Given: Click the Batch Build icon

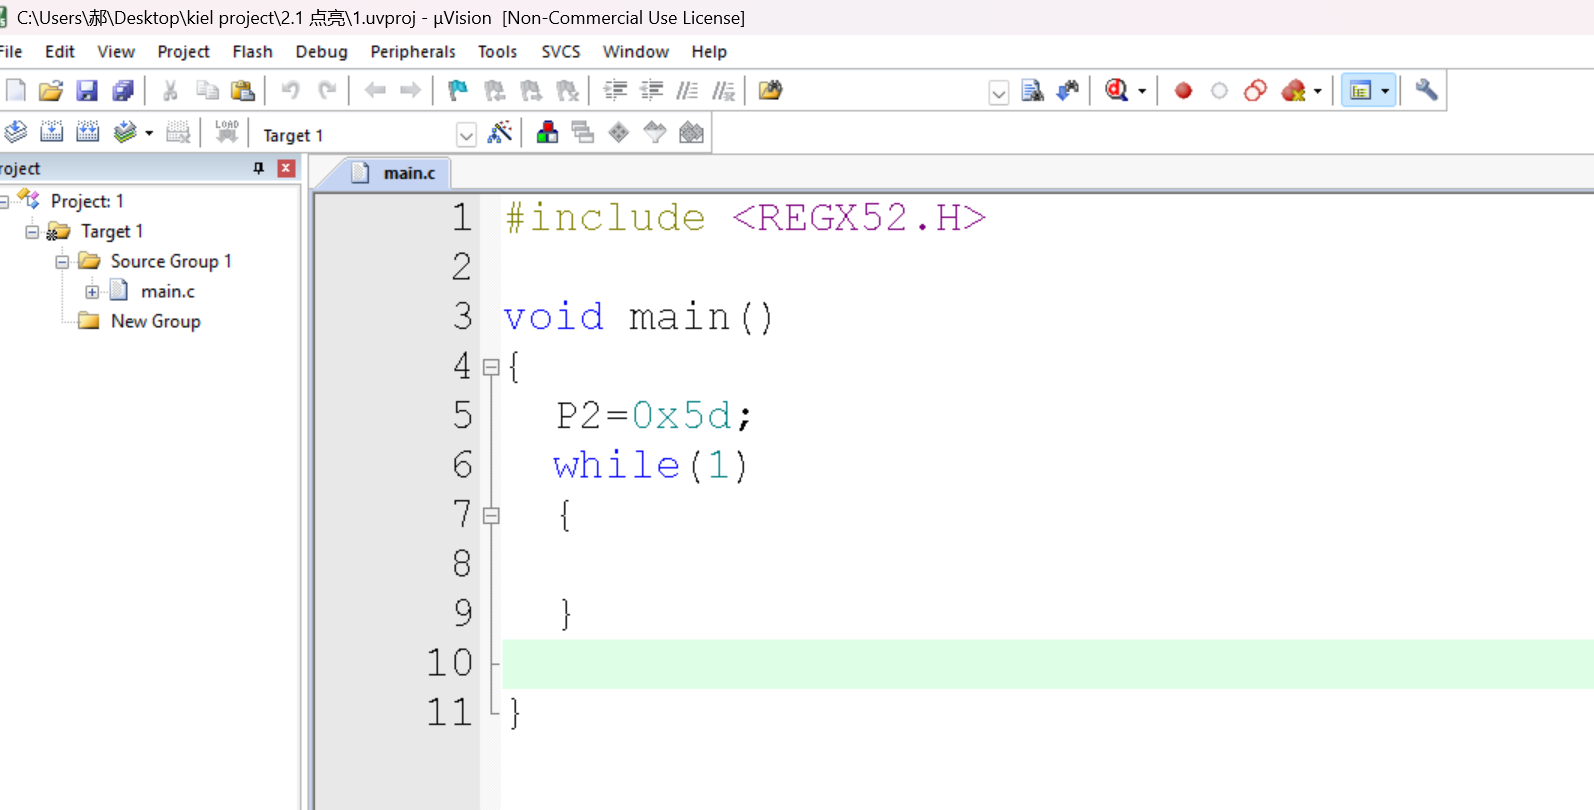Looking at the screenshot, I should (124, 132).
